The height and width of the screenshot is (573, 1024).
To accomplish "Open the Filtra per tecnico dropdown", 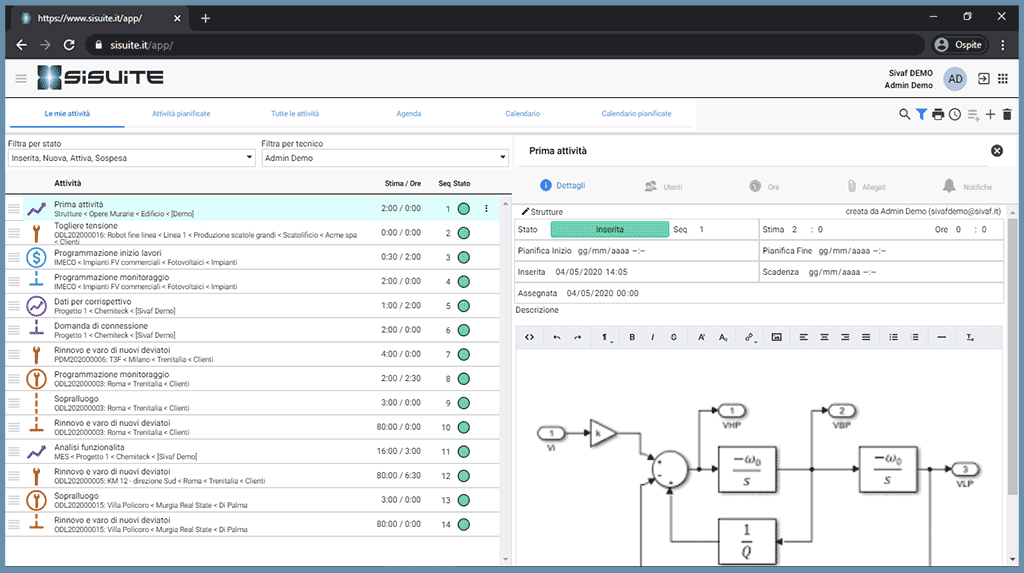I will click(385, 158).
